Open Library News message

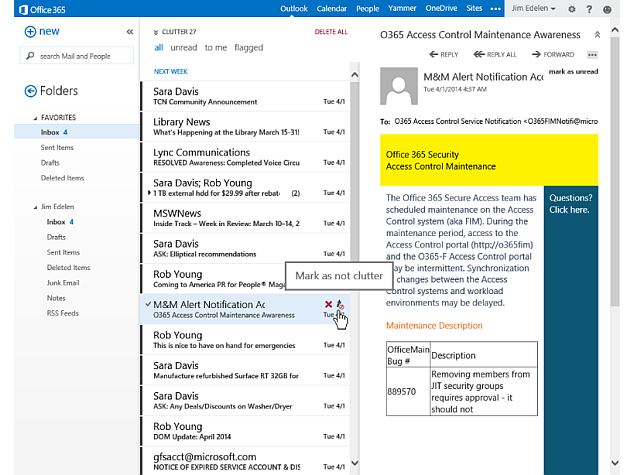pos(245,126)
